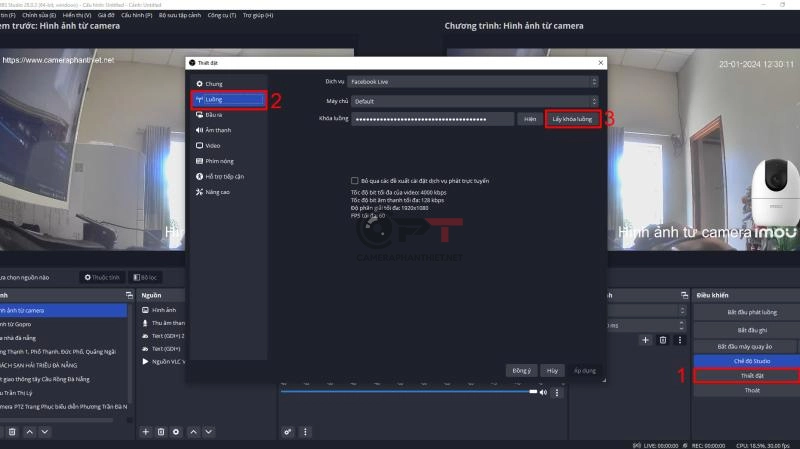Tick the Bỏ qua các đề xuất checkbox
The image size is (800, 449).
tap(354, 181)
